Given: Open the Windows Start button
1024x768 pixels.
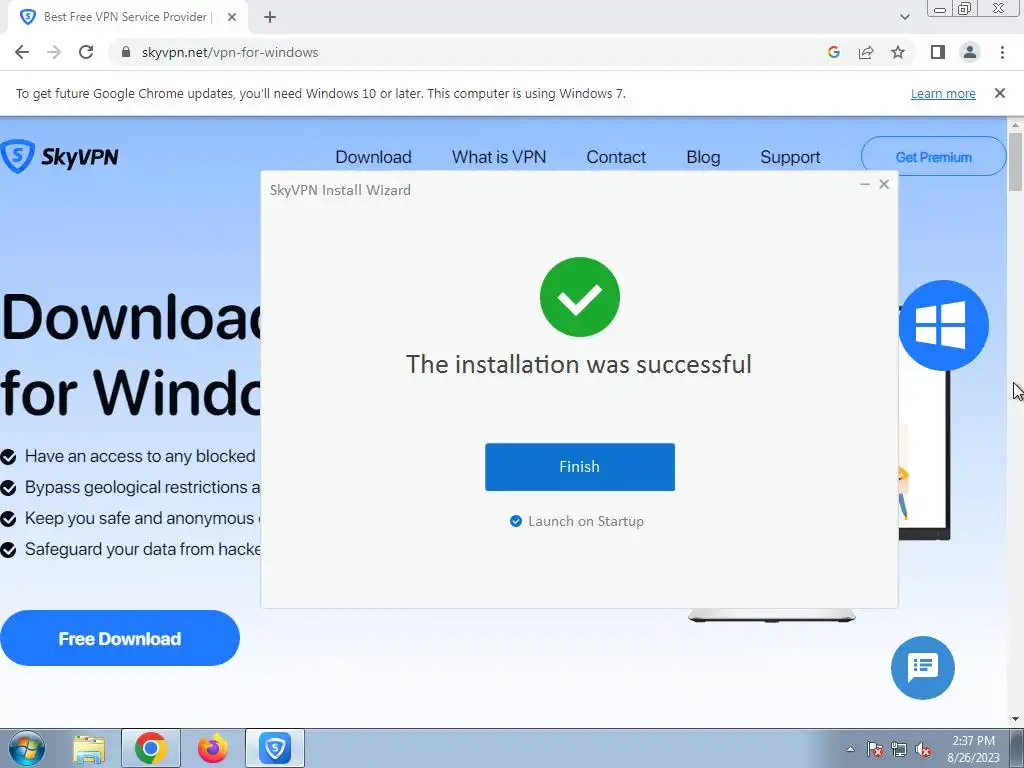Looking at the screenshot, I should (26, 748).
